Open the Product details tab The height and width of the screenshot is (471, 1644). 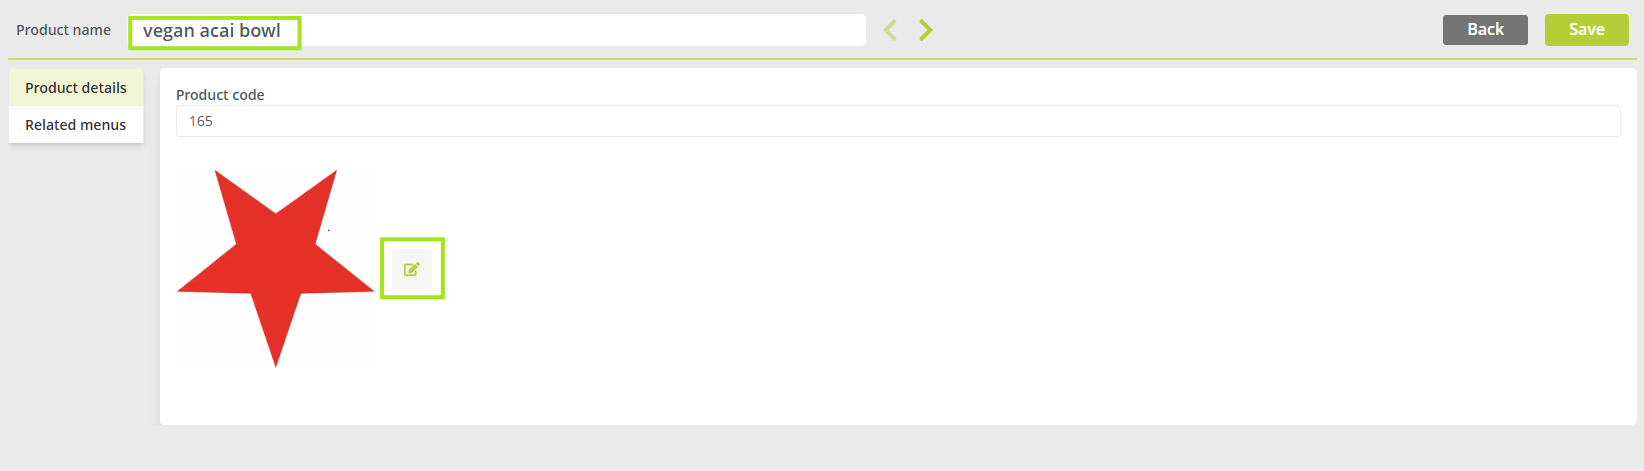(76, 88)
